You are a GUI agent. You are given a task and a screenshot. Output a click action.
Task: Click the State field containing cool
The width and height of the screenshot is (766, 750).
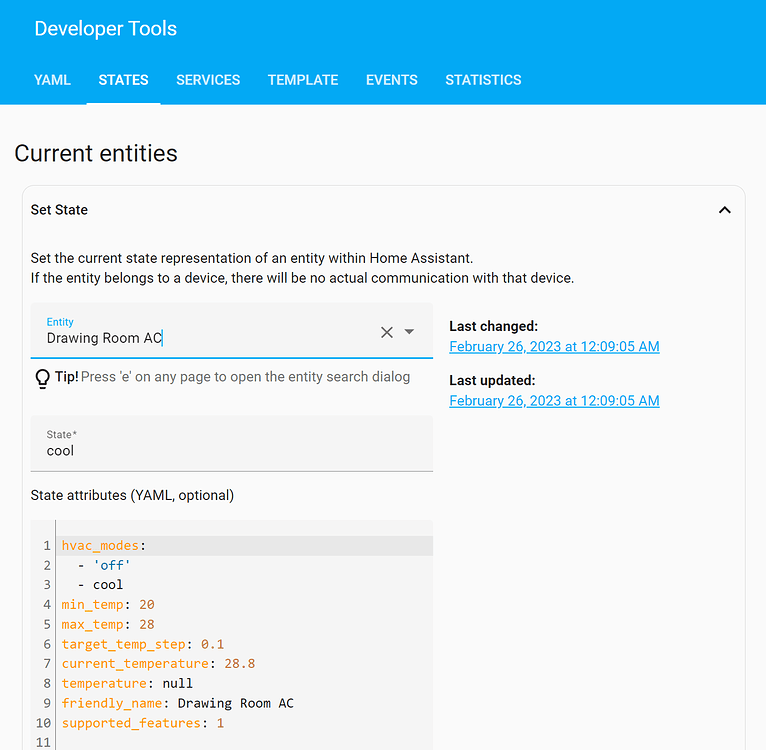point(232,444)
